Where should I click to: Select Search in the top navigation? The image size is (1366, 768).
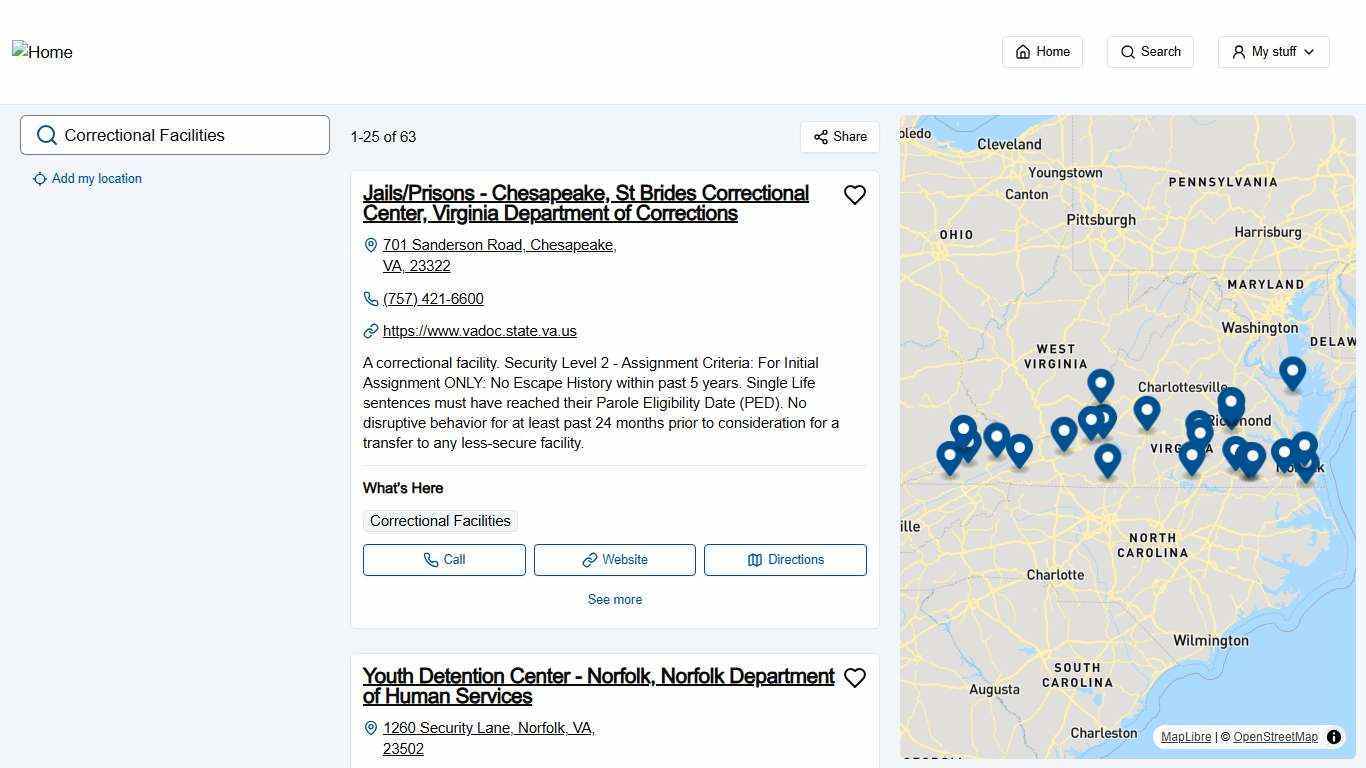[1150, 51]
